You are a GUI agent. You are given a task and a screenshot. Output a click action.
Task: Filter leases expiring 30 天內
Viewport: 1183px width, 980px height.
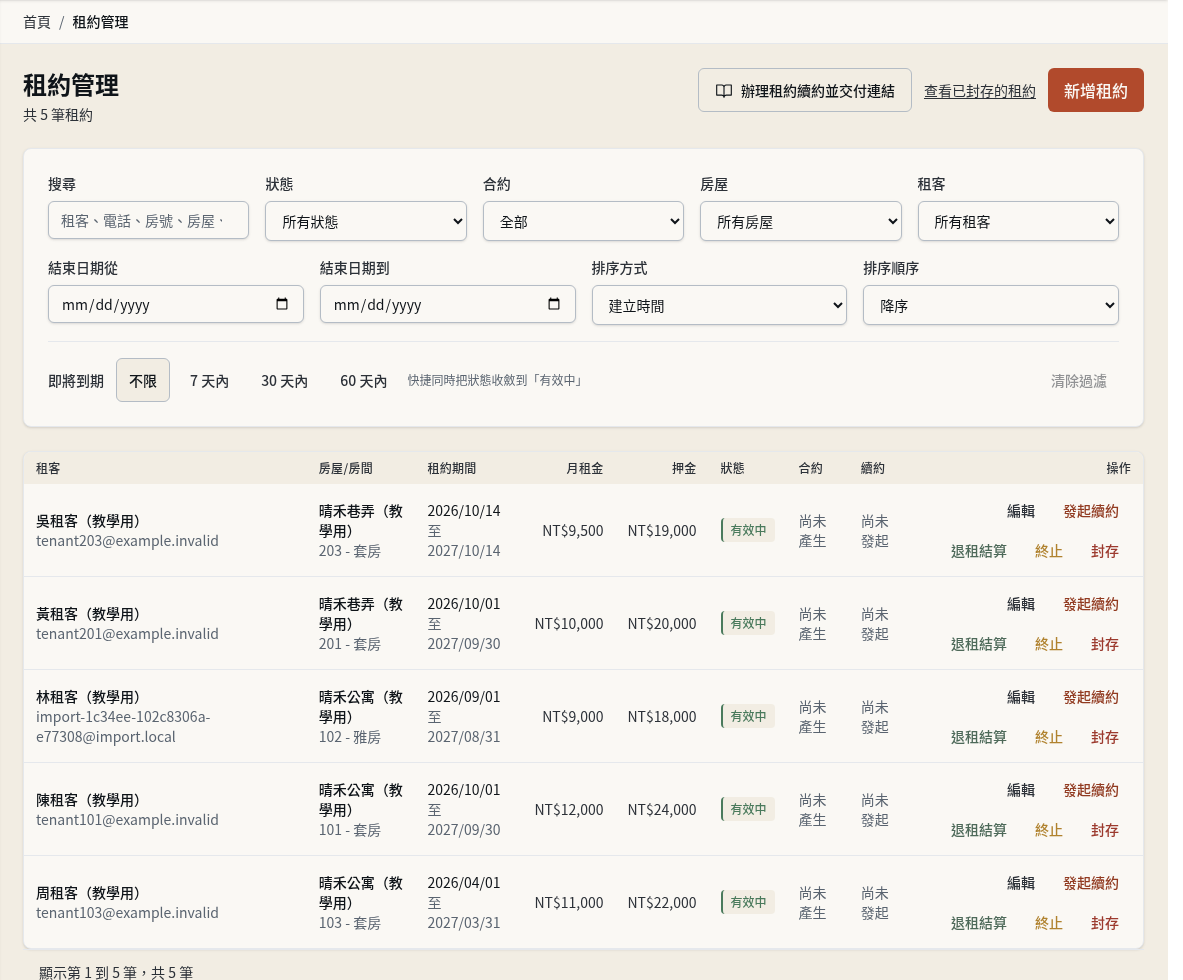click(284, 380)
